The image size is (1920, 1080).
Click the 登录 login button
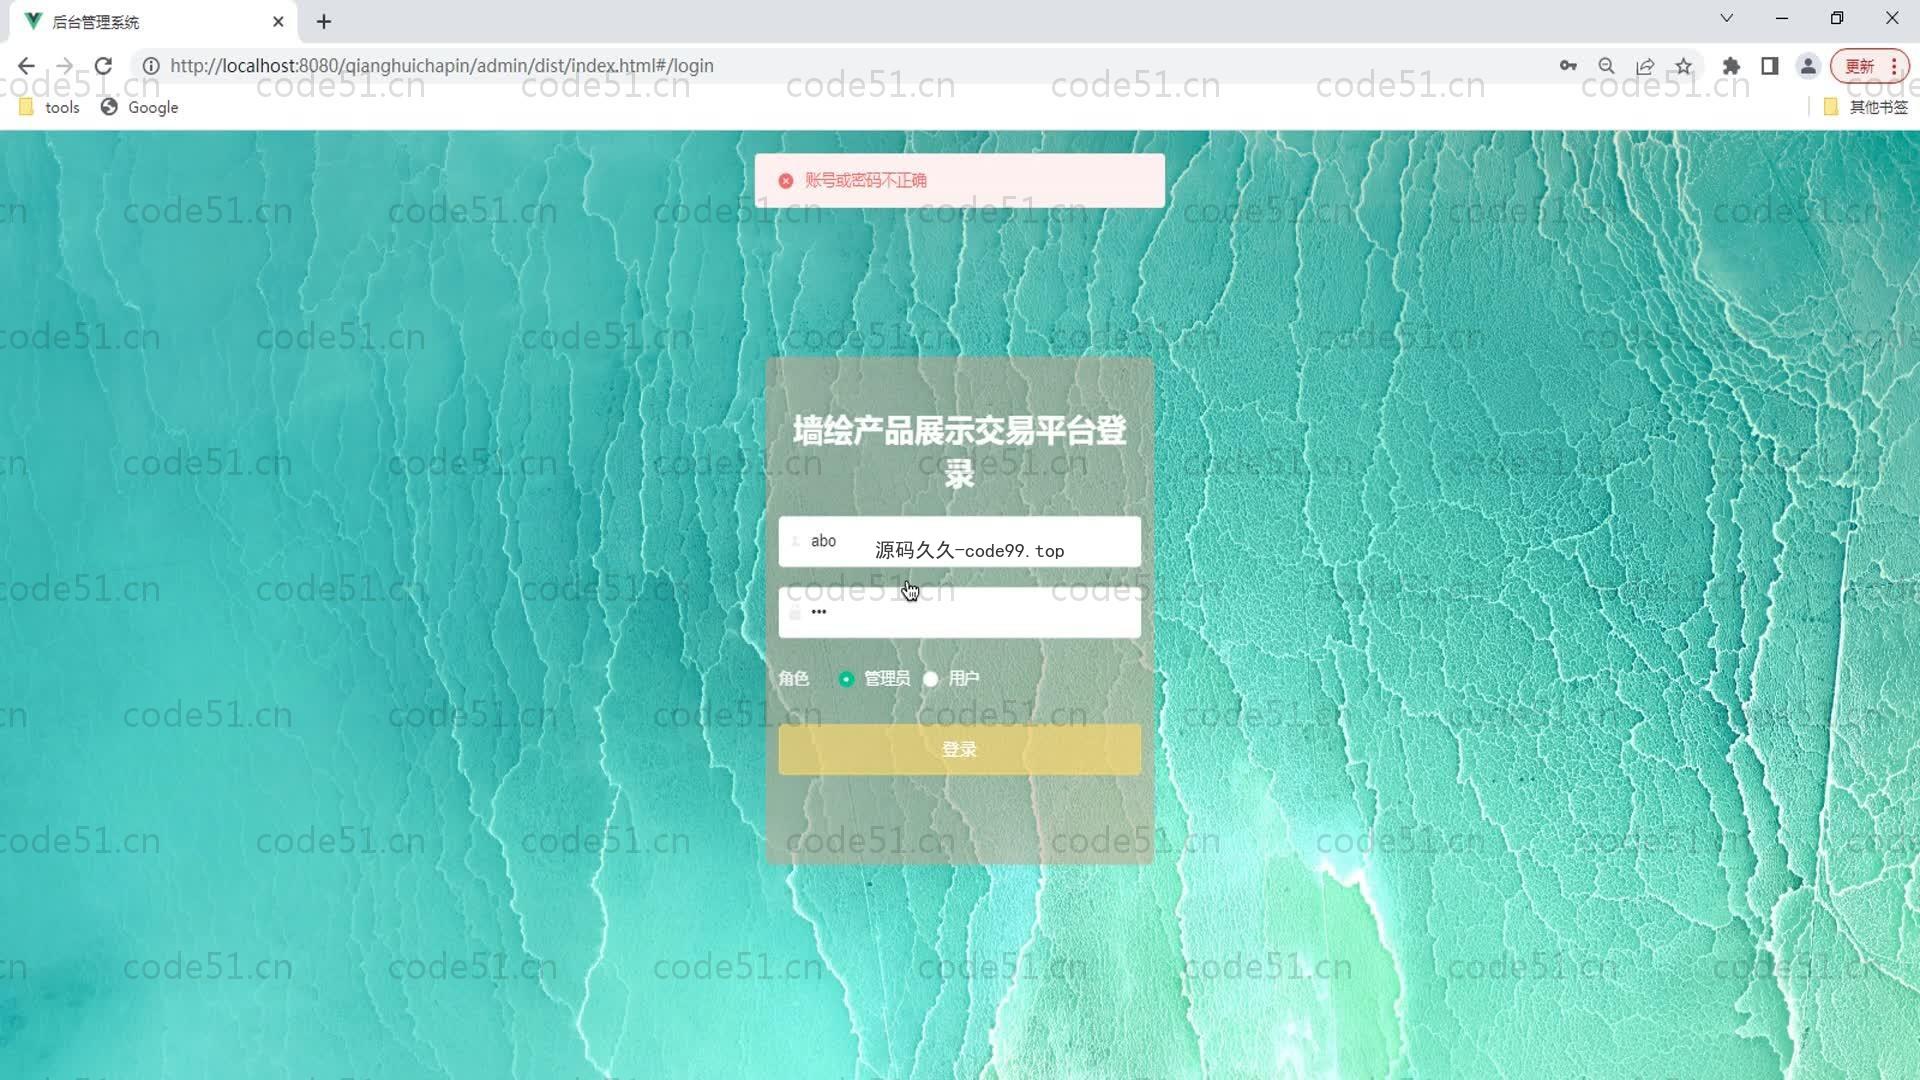[959, 749]
